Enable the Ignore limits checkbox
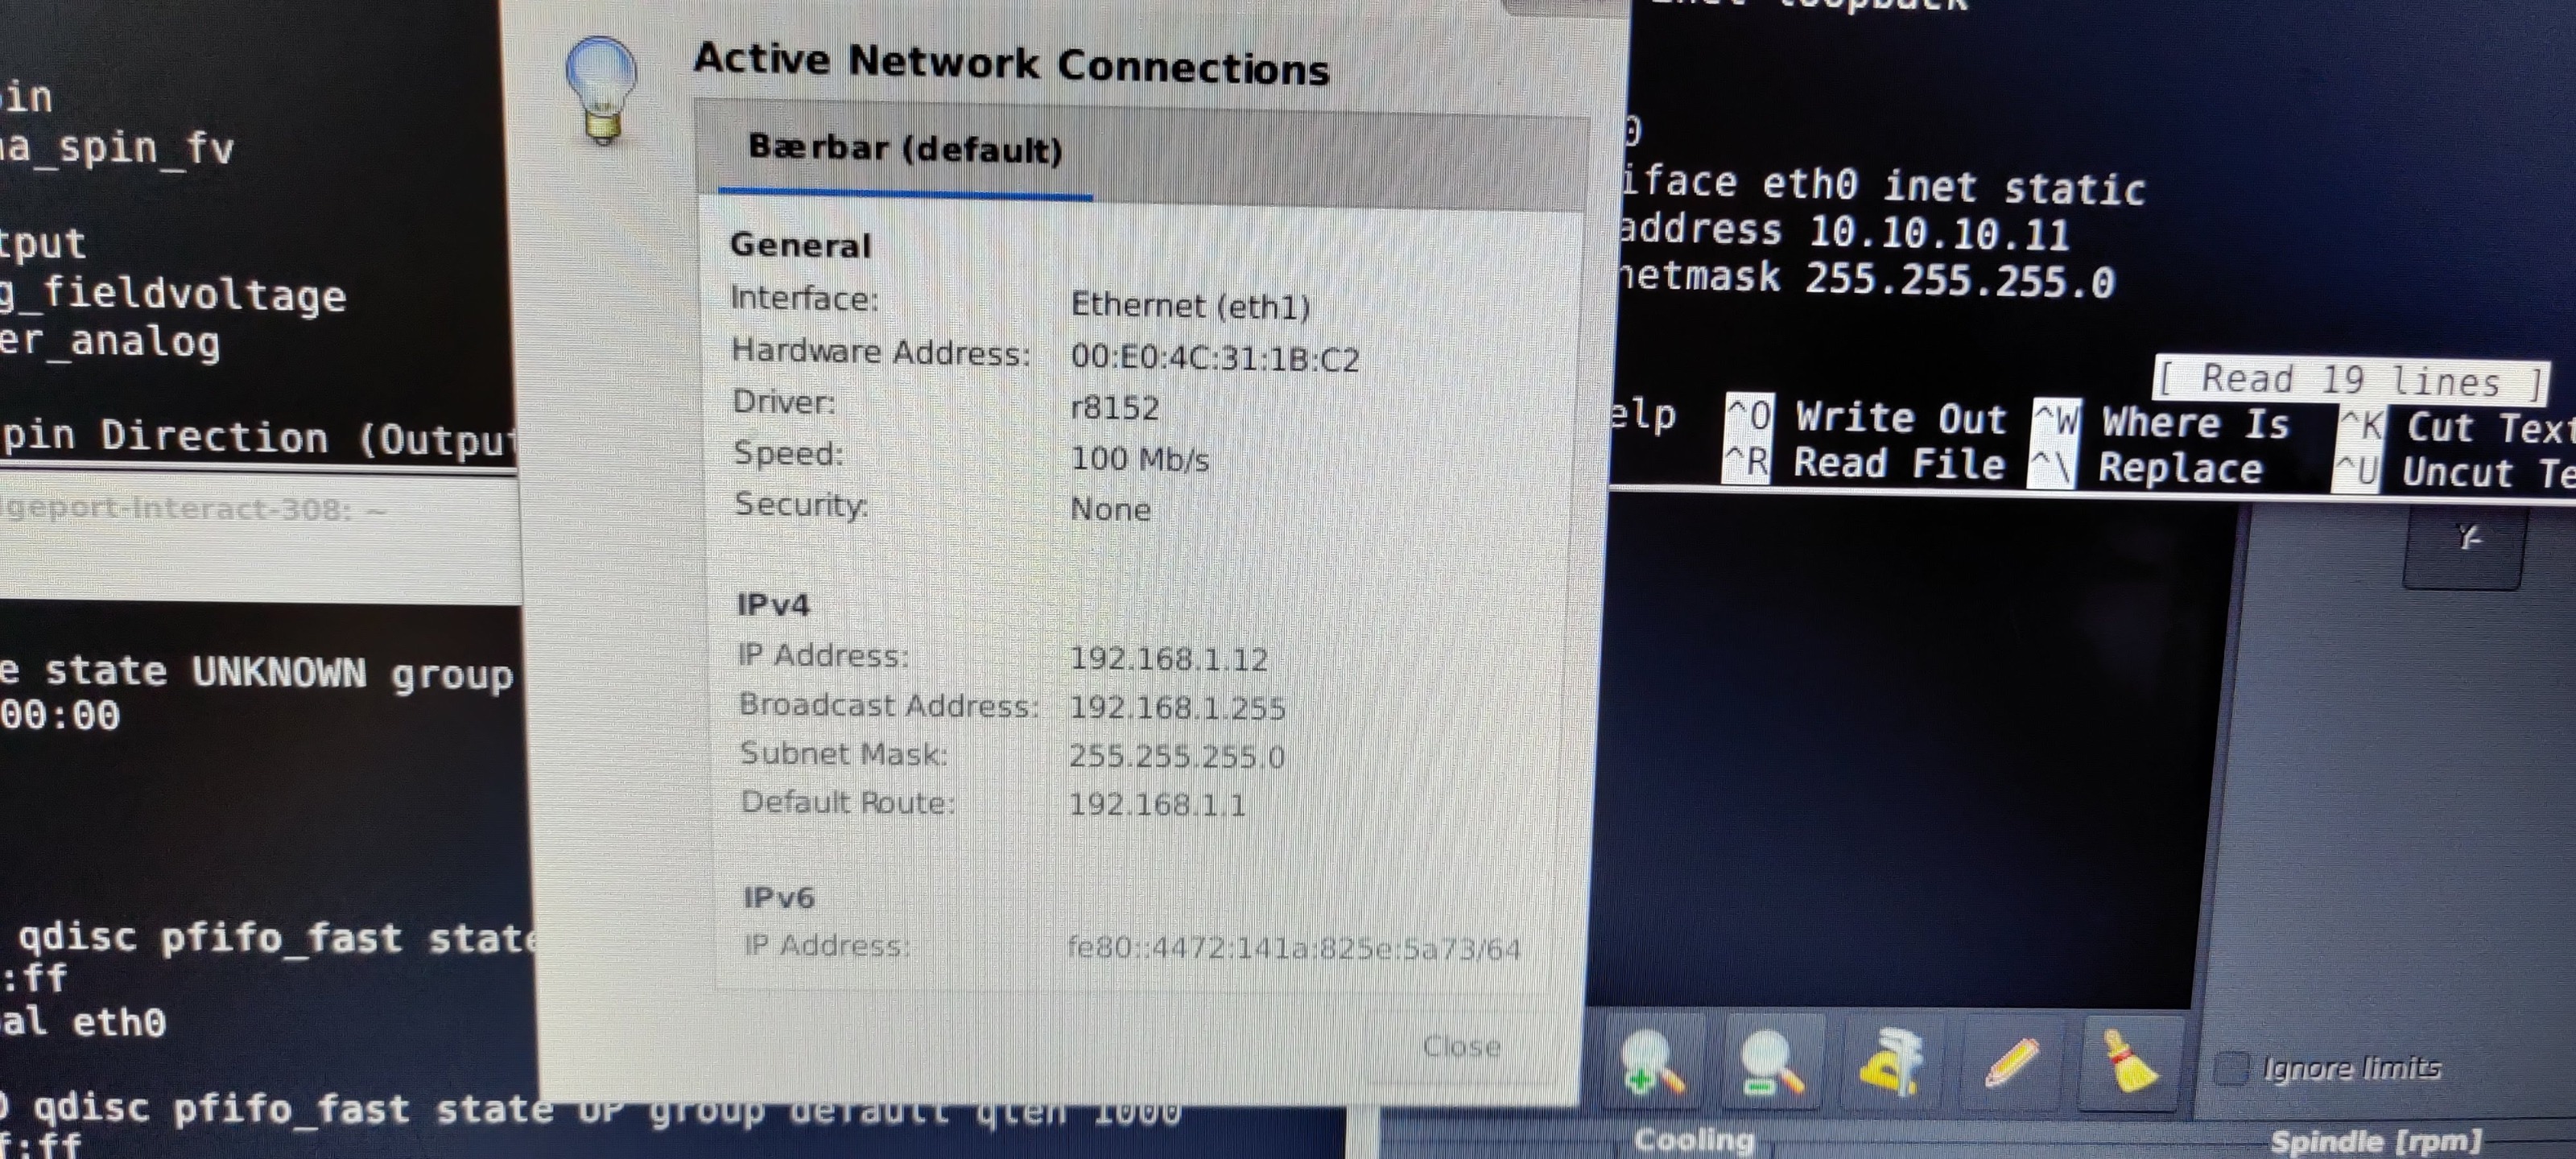Image resolution: width=2576 pixels, height=1159 pixels. click(x=2231, y=1068)
